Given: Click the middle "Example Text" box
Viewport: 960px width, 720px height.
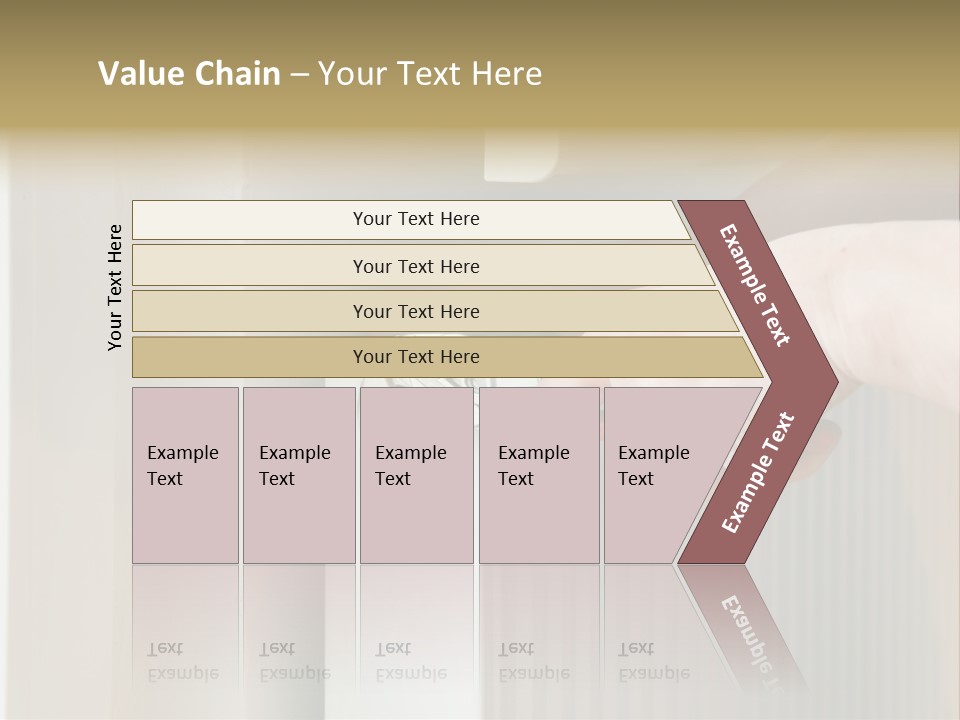Looking at the screenshot, I should tap(416, 475).
